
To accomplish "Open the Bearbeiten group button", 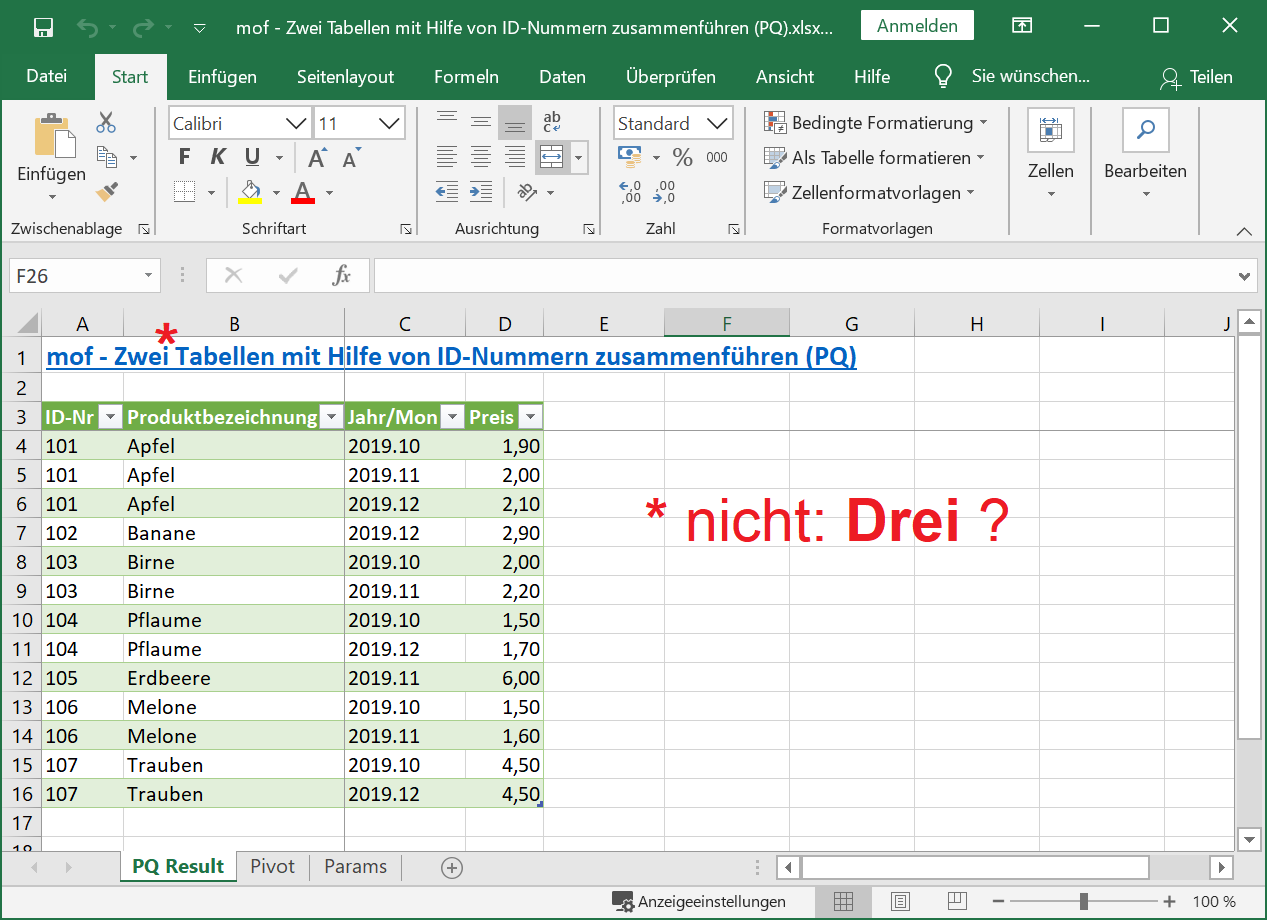I will [1145, 155].
